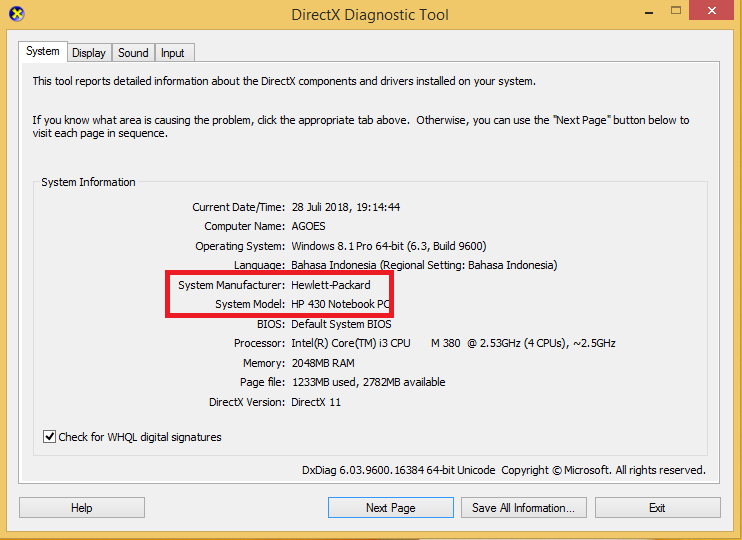Click the Operating System label

click(x=240, y=246)
